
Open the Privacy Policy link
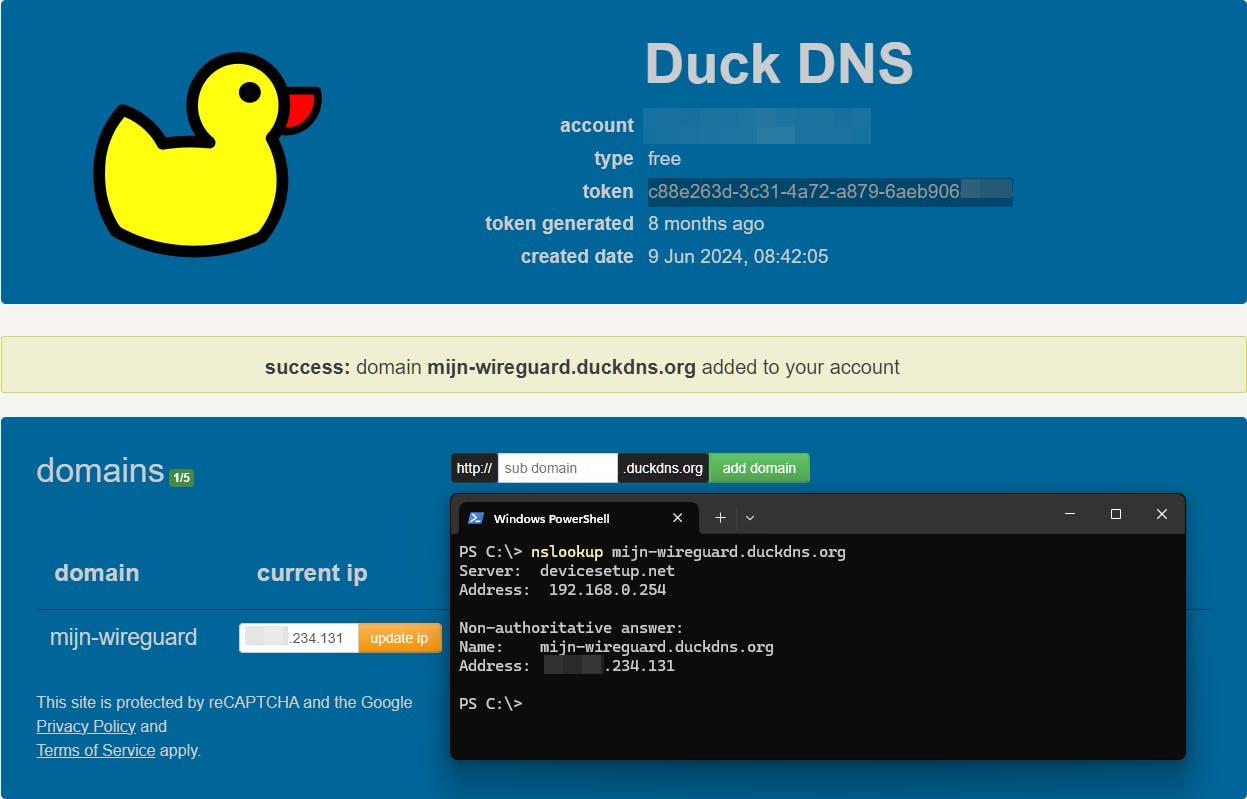[85, 726]
